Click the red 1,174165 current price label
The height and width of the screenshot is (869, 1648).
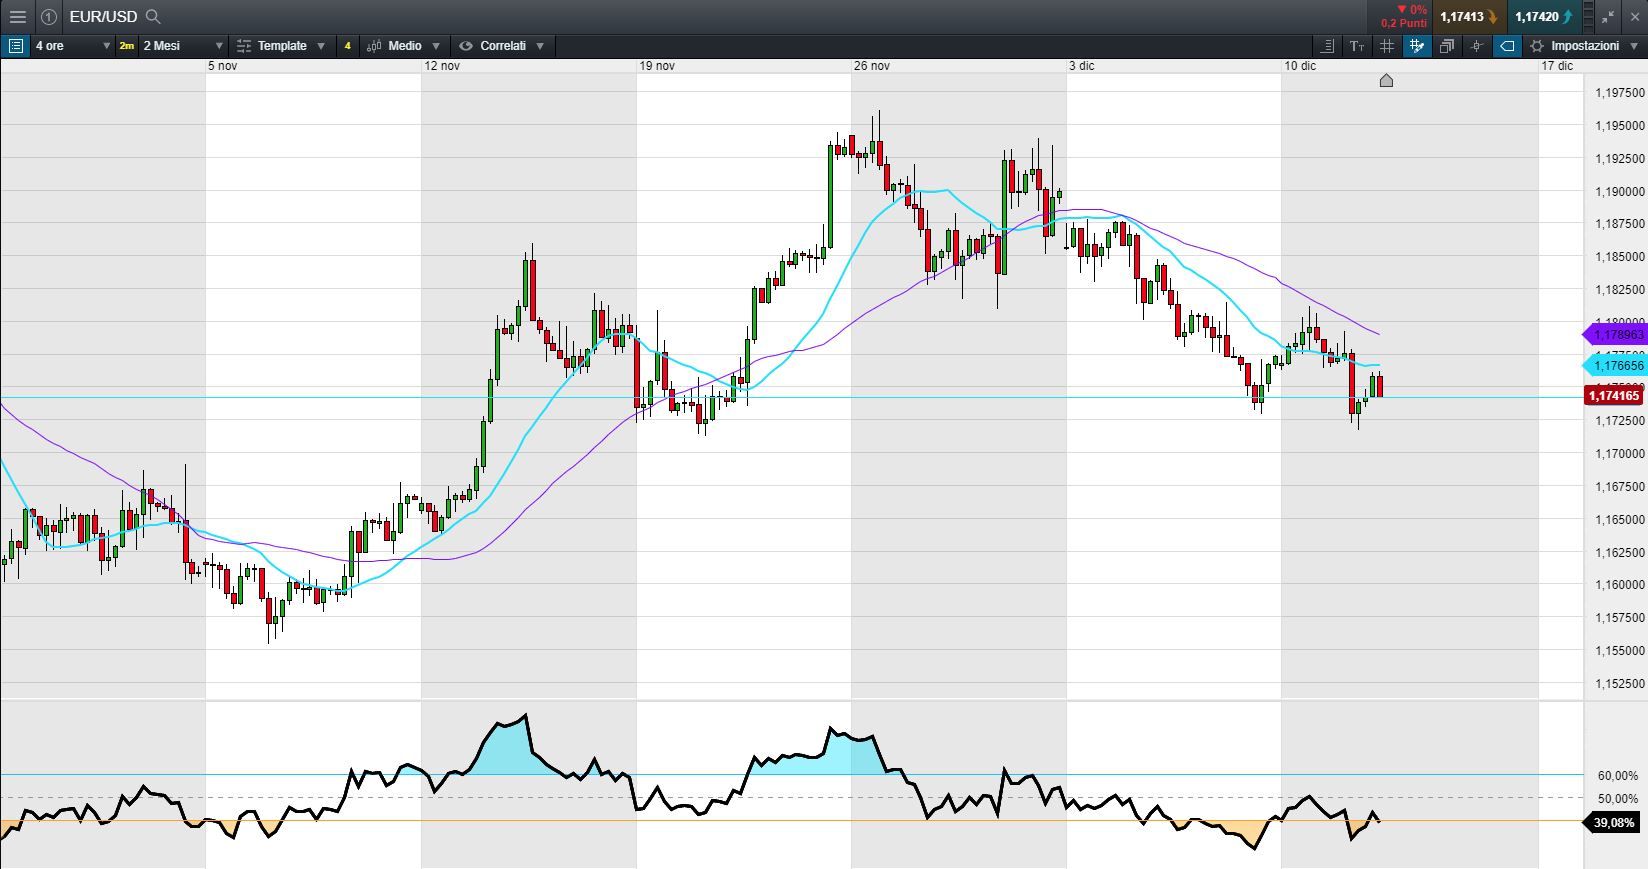[x=1614, y=396]
